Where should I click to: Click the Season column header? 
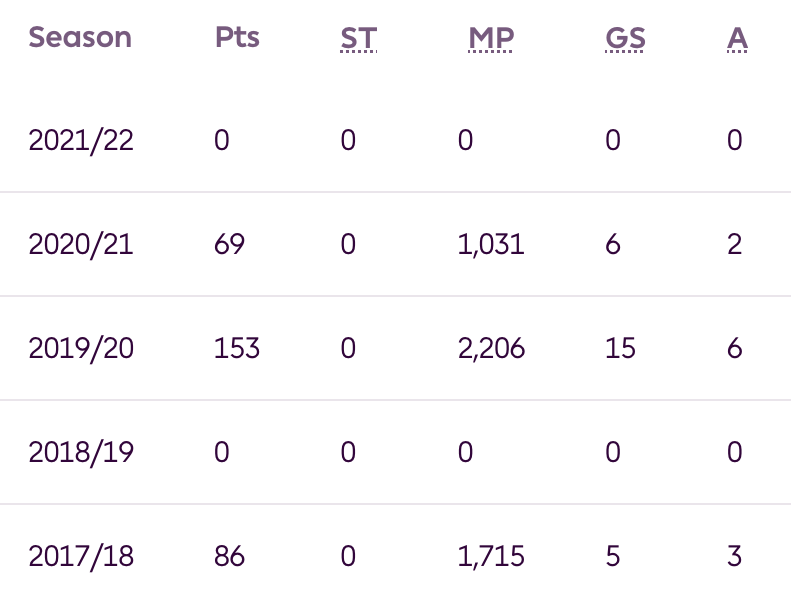[80, 38]
